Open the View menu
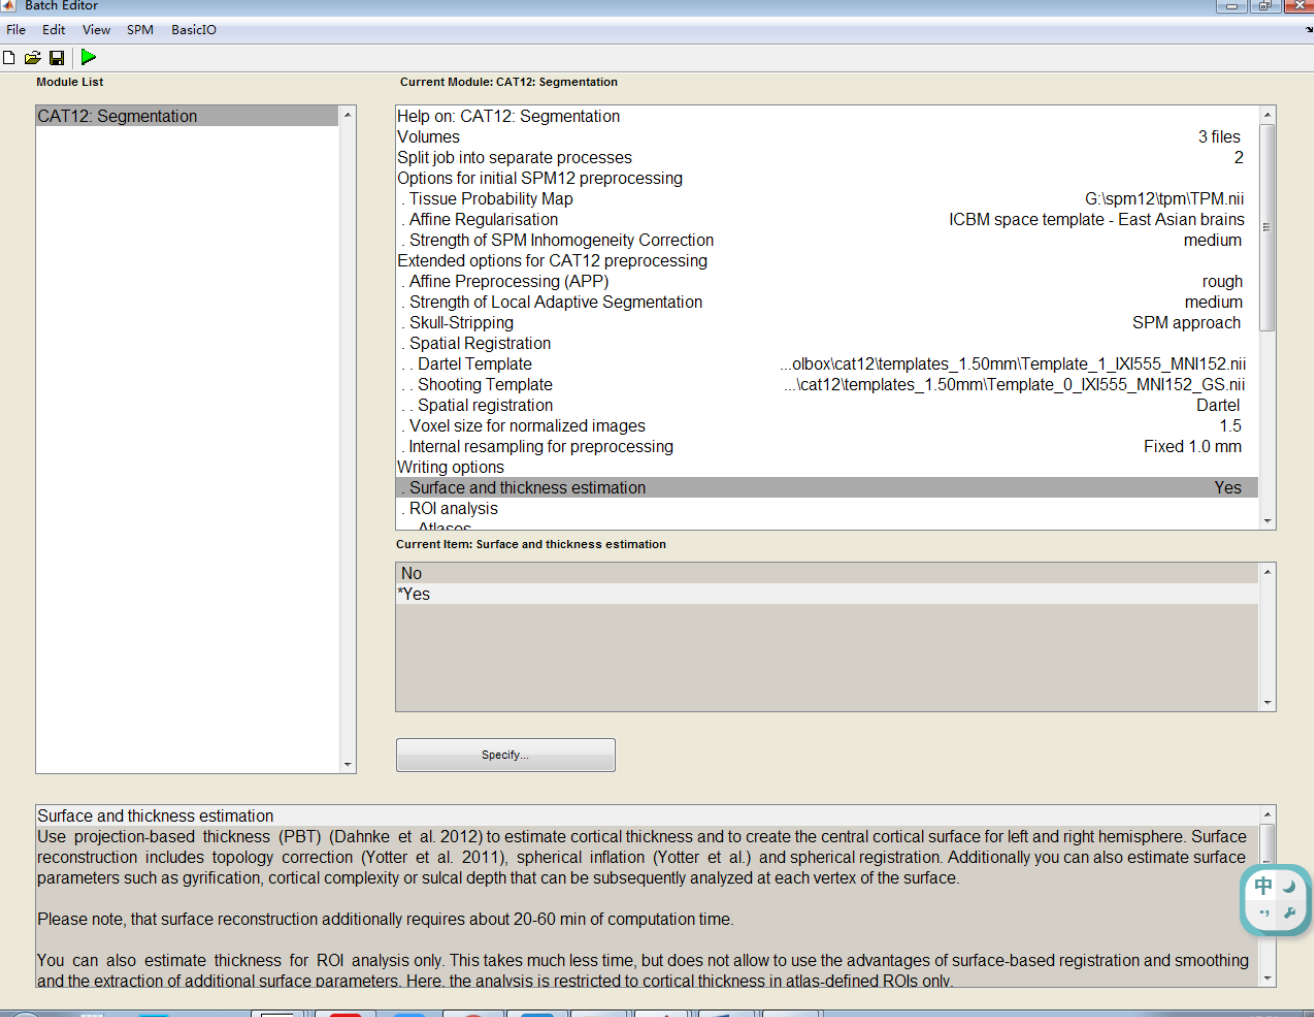This screenshot has height=1017, width=1314. click(96, 30)
